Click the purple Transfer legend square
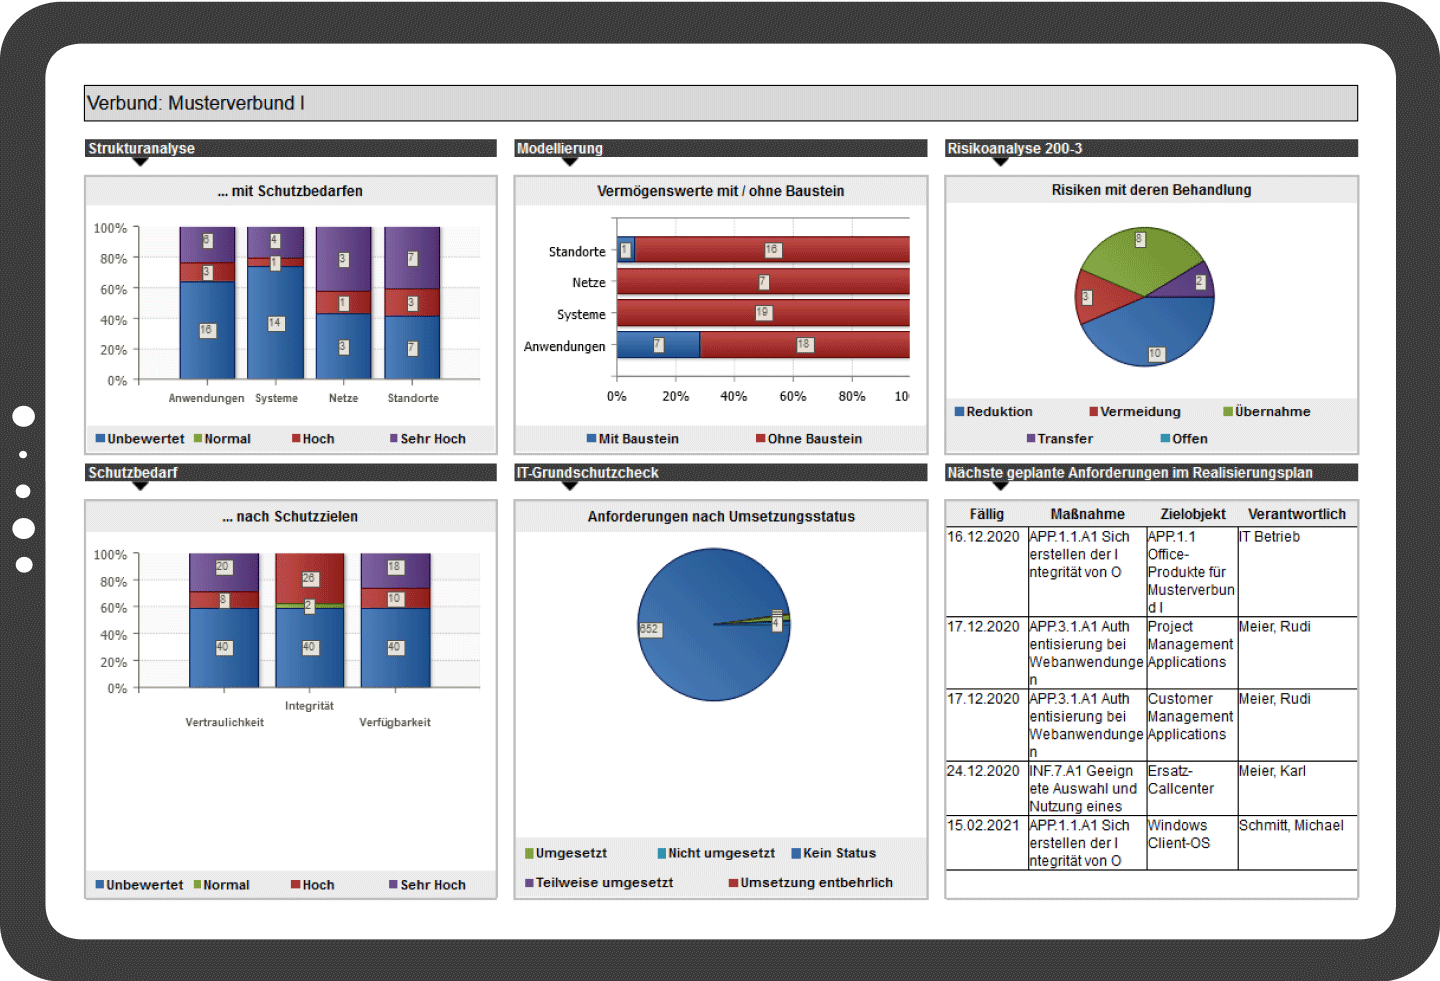This screenshot has width=1440, height=981. 1031,439
